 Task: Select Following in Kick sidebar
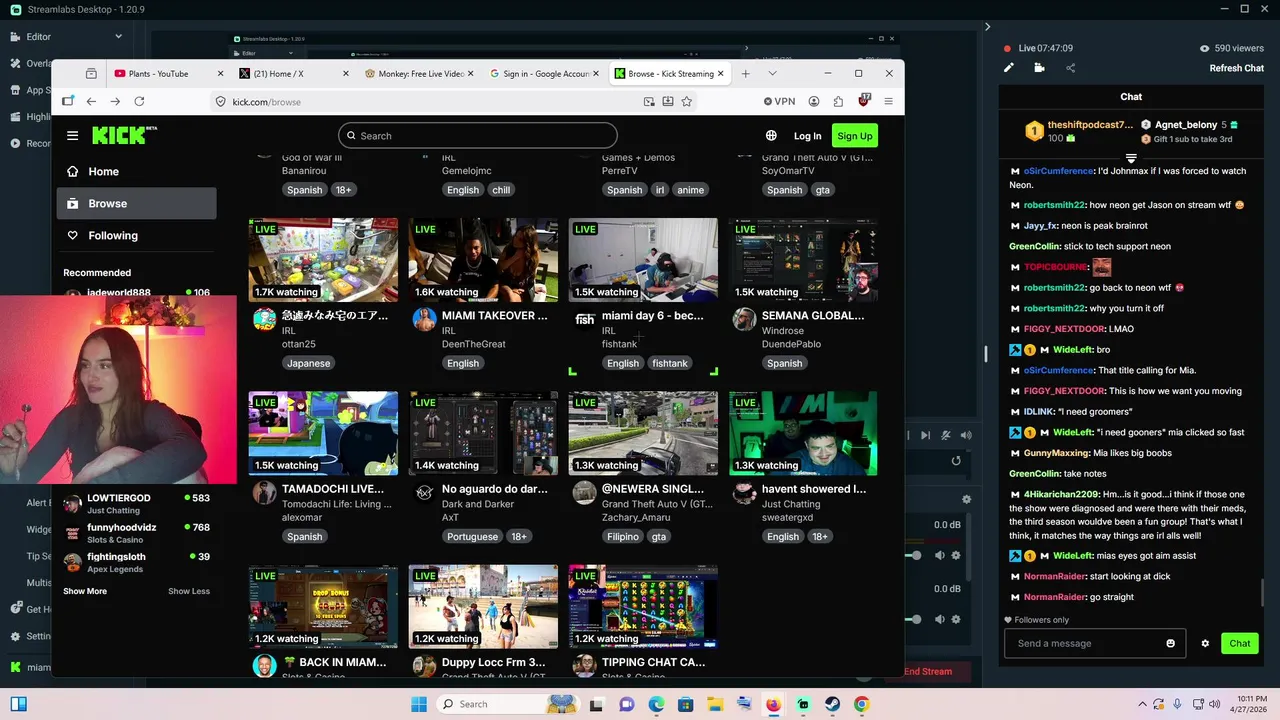(x=136, y=235)
